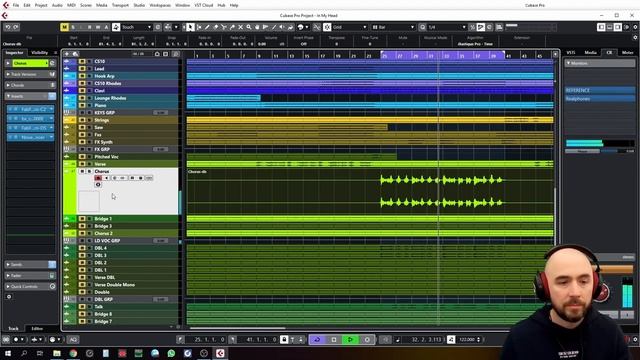Screen dimensions: 640x360
Task: Click bar 41 on the ruler
Action: [509, 56]
